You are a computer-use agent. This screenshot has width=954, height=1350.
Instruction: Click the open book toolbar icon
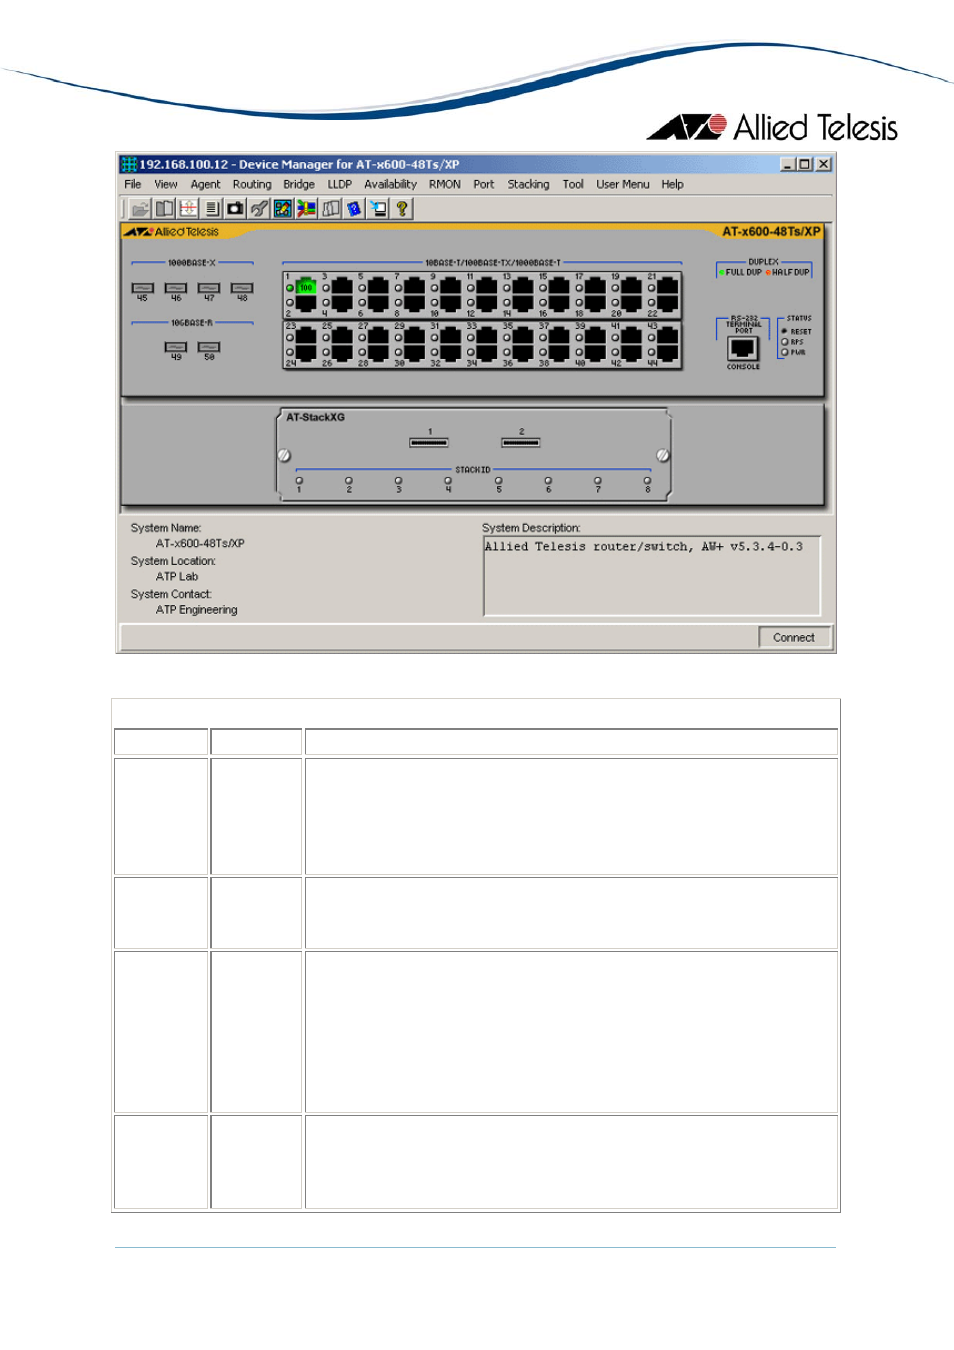(164, 209)
